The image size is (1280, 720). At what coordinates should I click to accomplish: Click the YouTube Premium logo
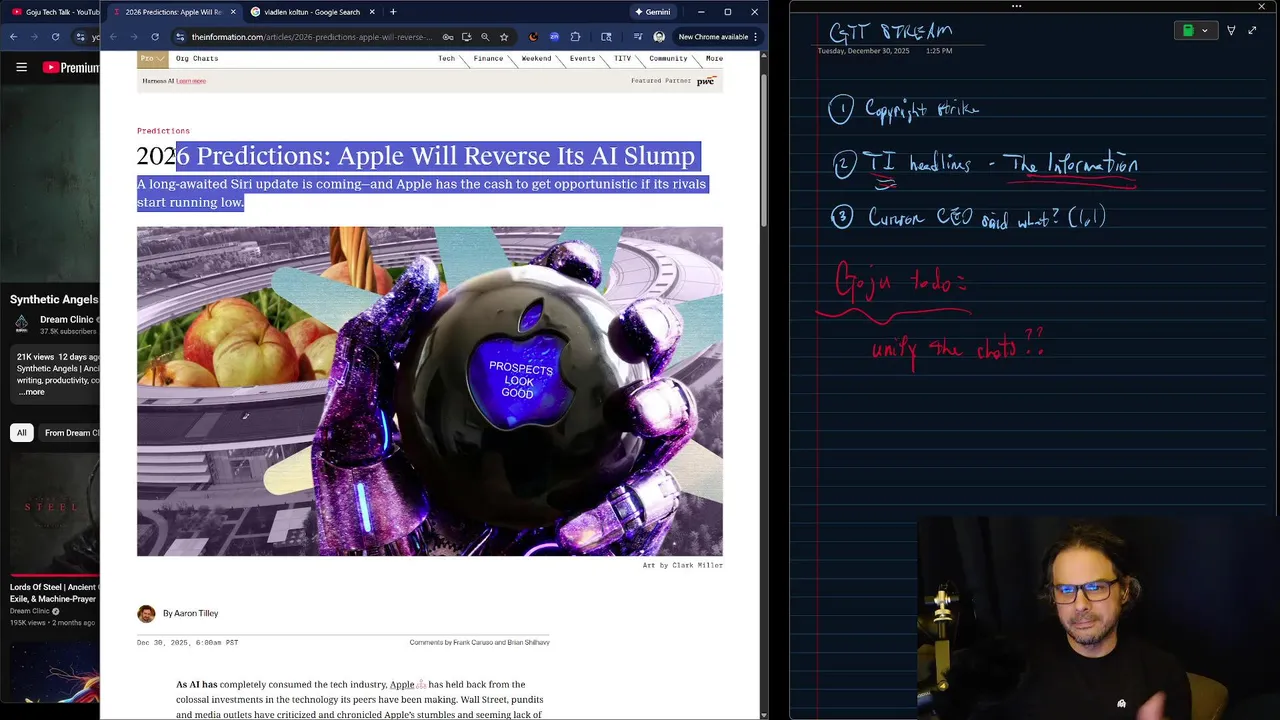pyautogui.click(x=70, y=67)
